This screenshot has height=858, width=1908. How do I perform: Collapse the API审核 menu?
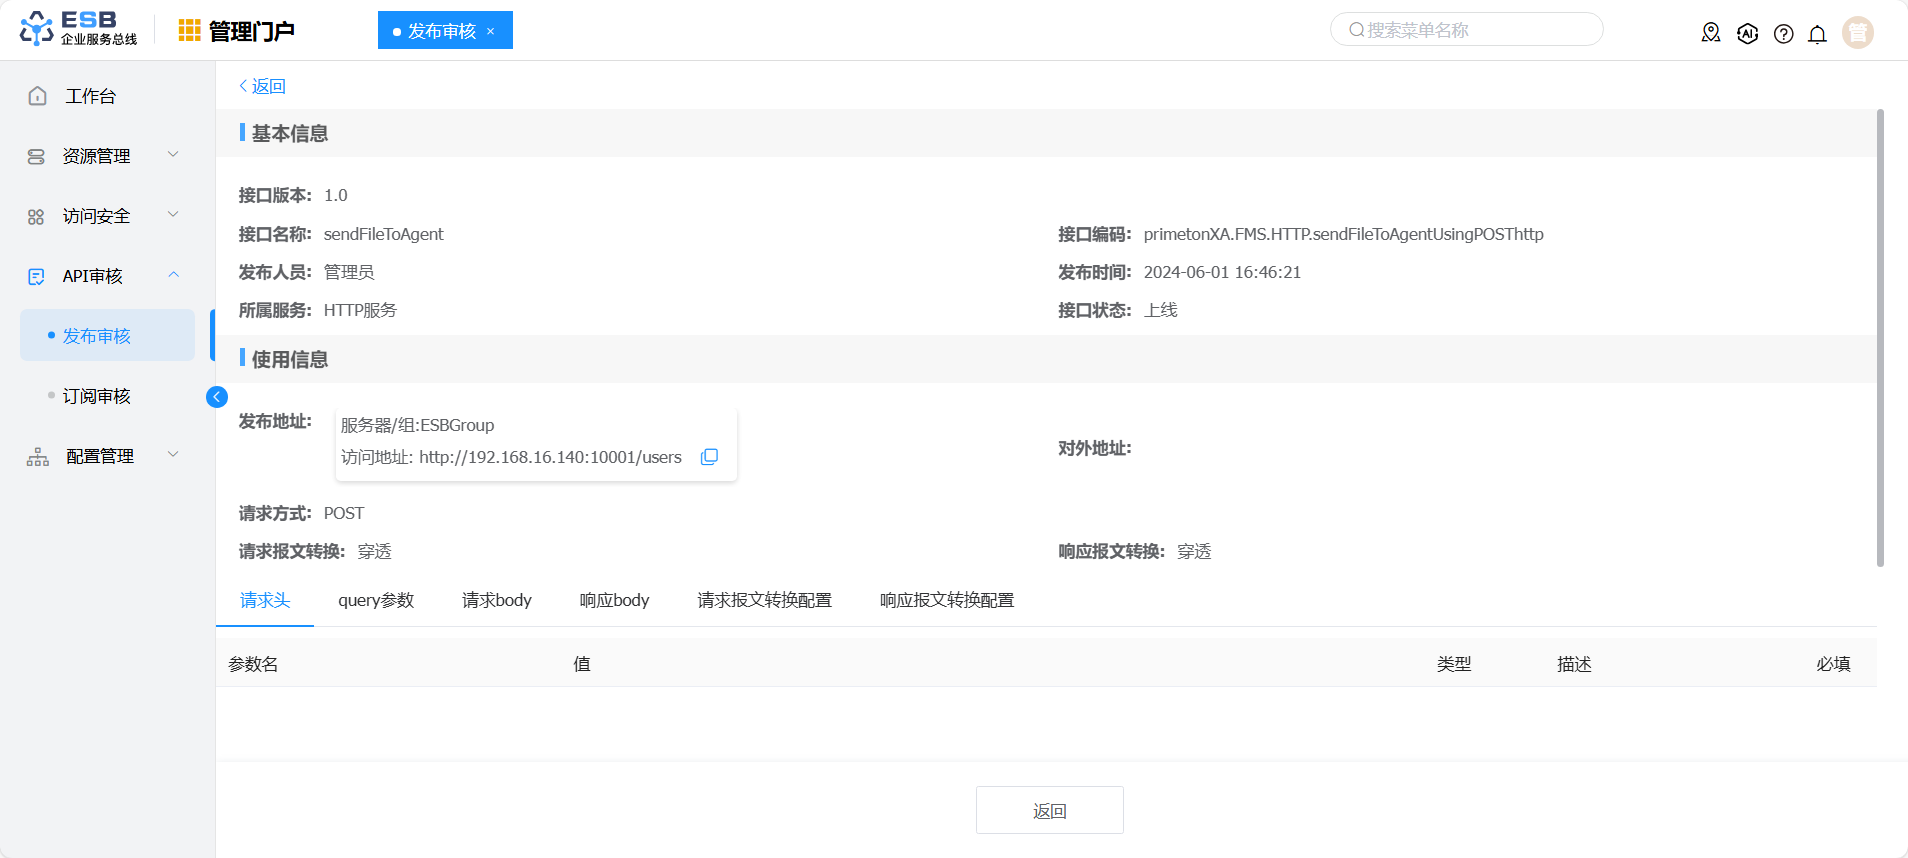98,276
